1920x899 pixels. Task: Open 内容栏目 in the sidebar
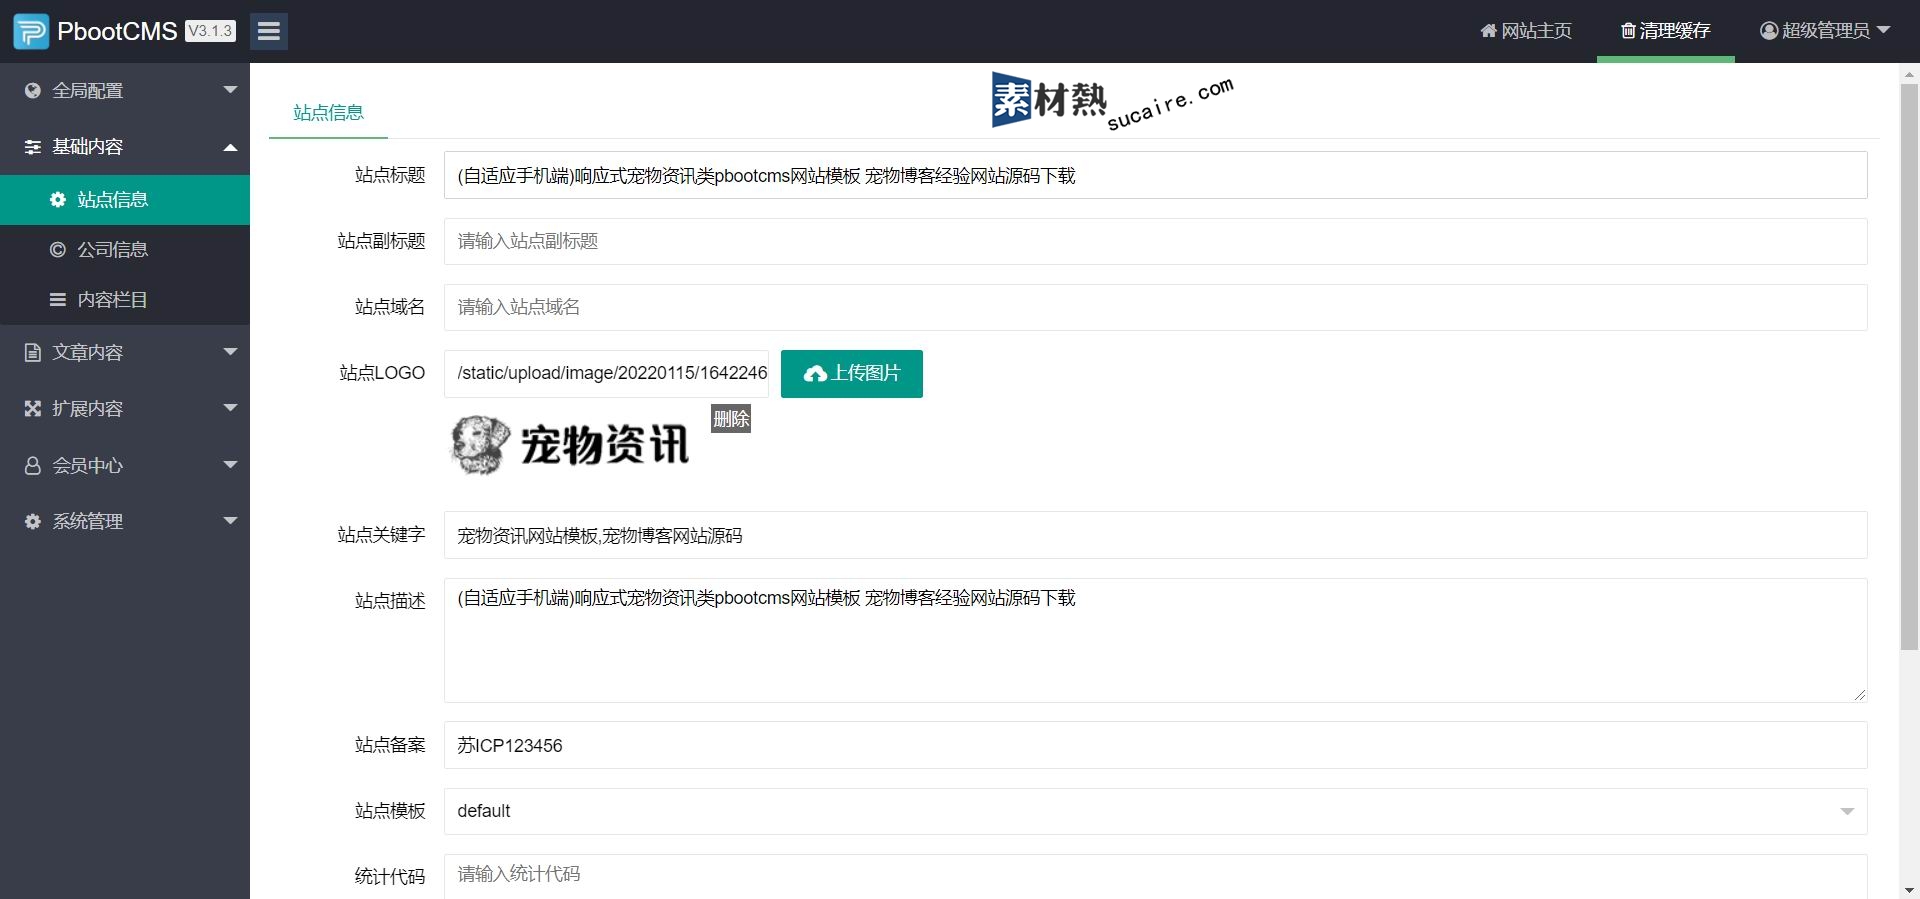tap(125, 300)
